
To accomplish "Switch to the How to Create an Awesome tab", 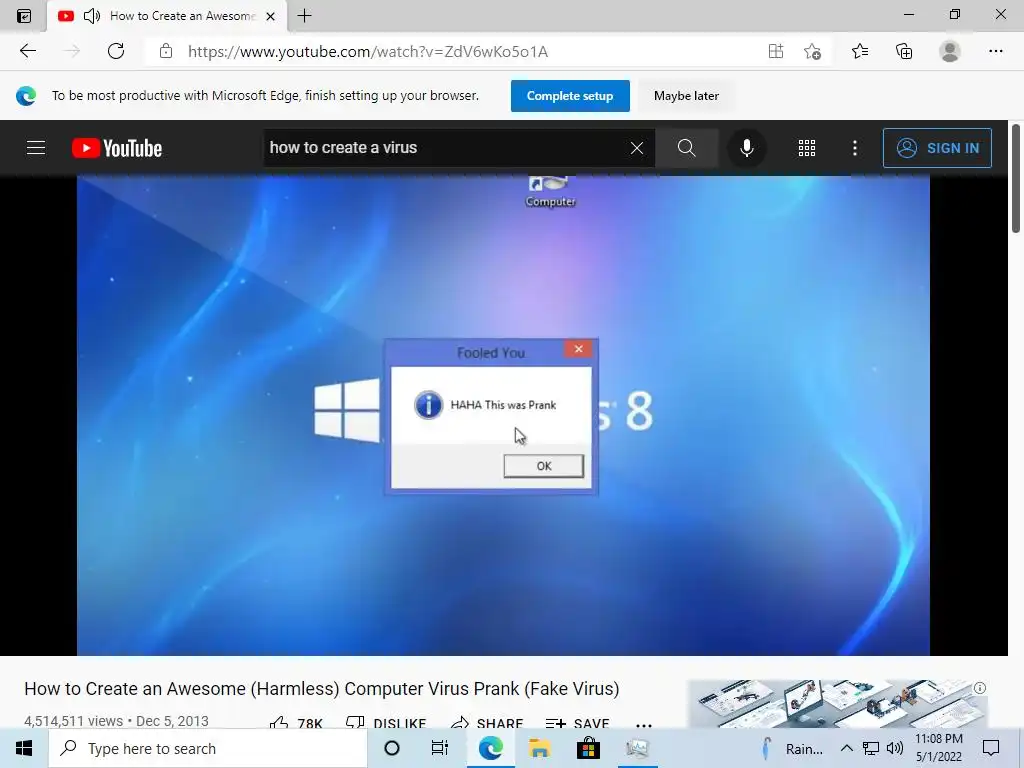I will click(167, 16).
